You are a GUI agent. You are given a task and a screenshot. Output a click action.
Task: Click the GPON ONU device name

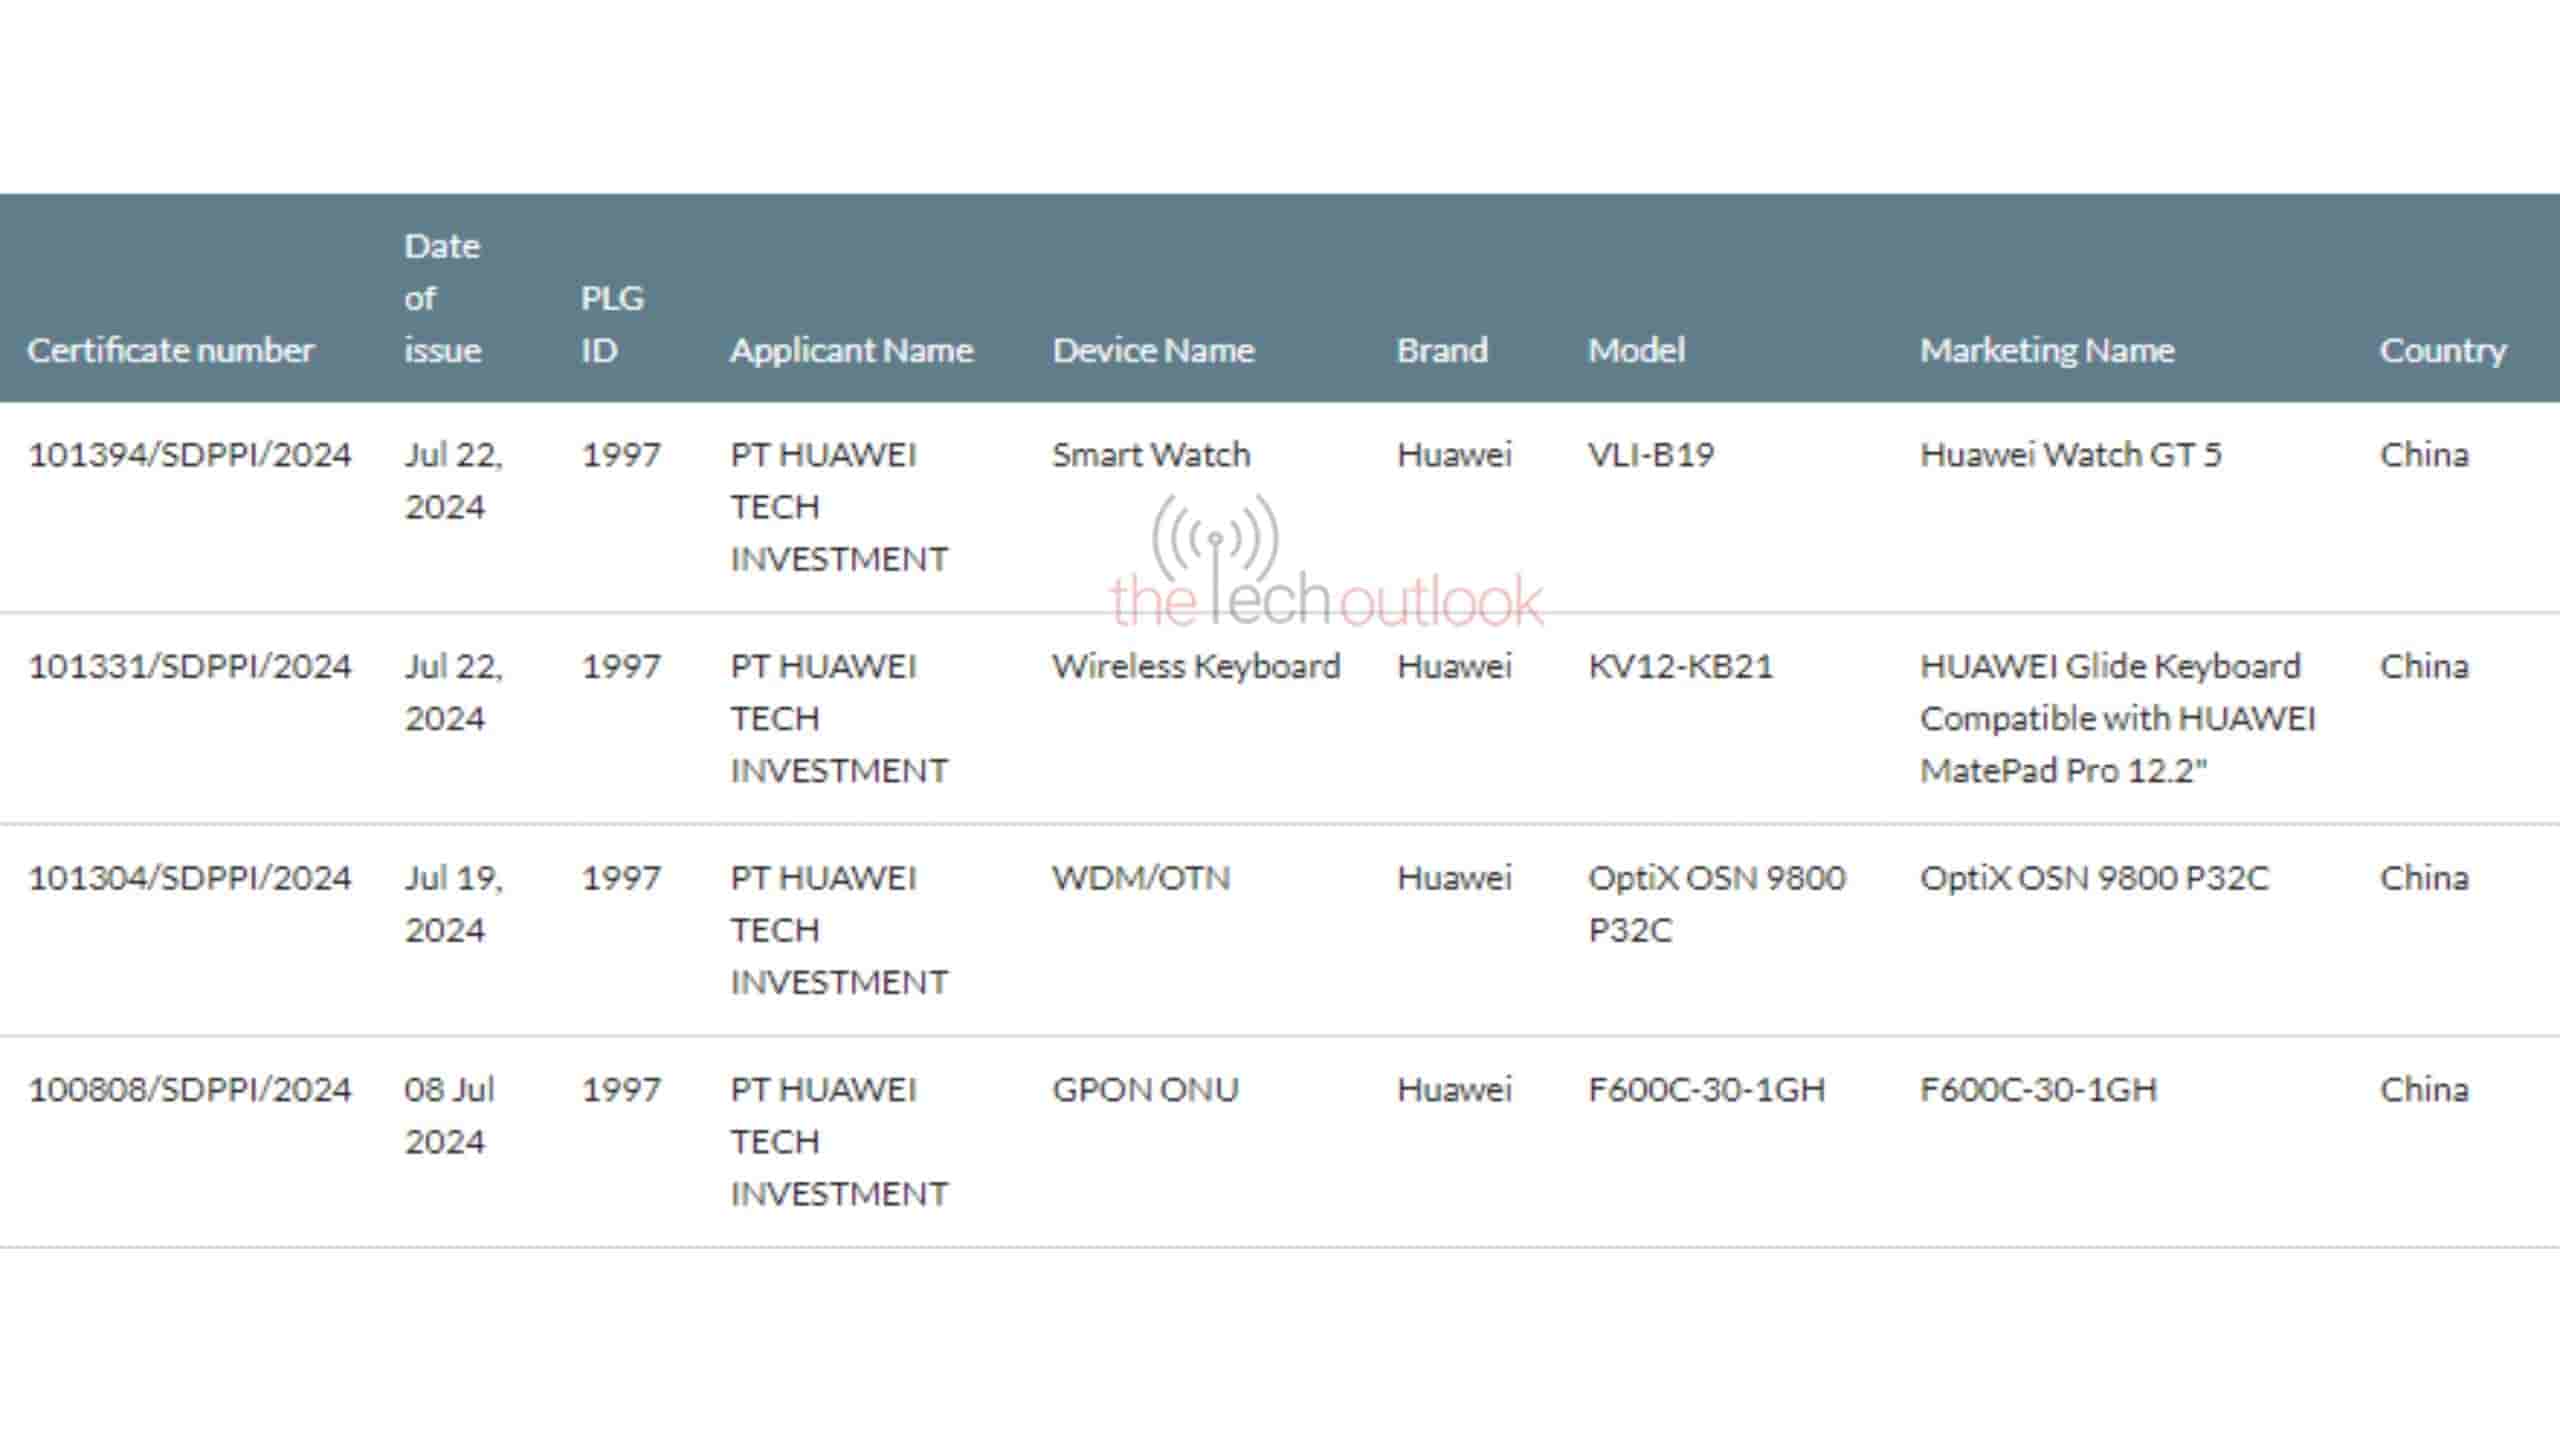click(x=1145, y=1089)
